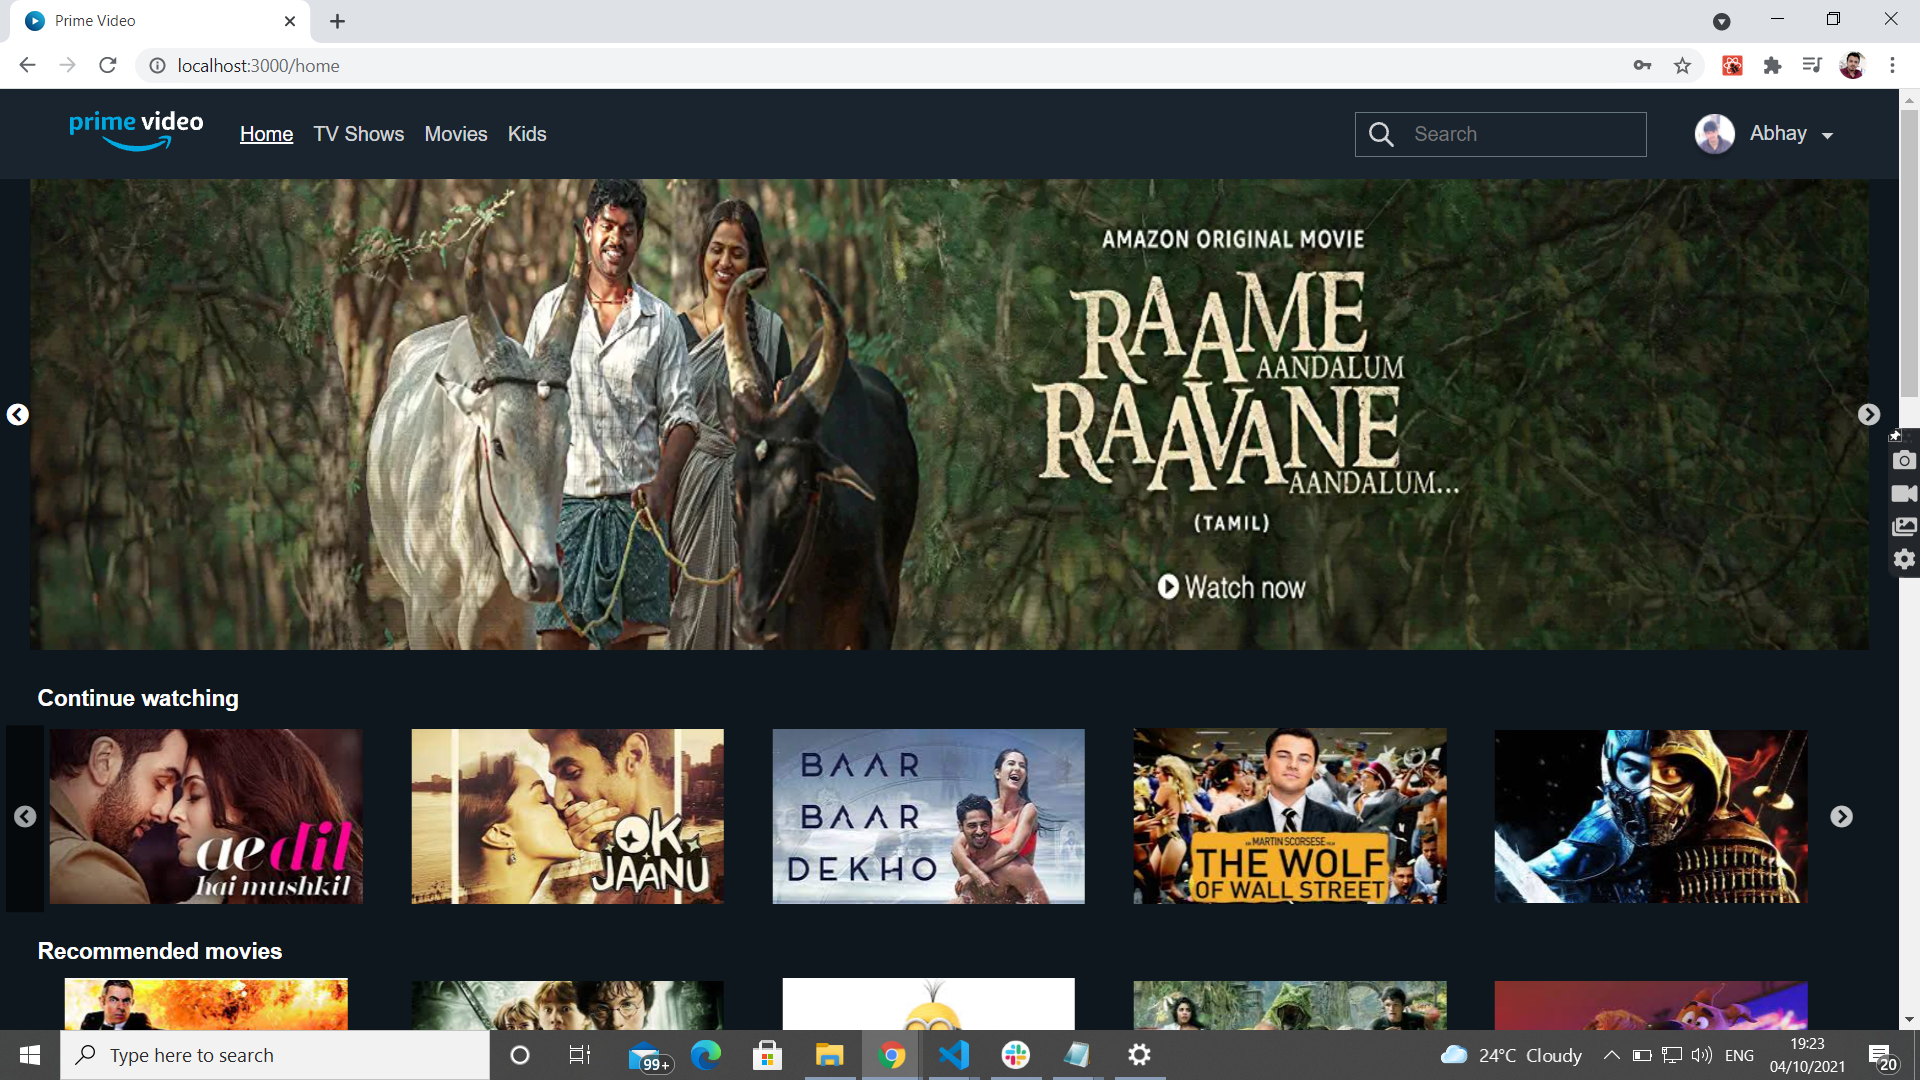The image size is (1920, 1080).
Task: Click the Prime Video logo
Action: click(x=136, y=131)
